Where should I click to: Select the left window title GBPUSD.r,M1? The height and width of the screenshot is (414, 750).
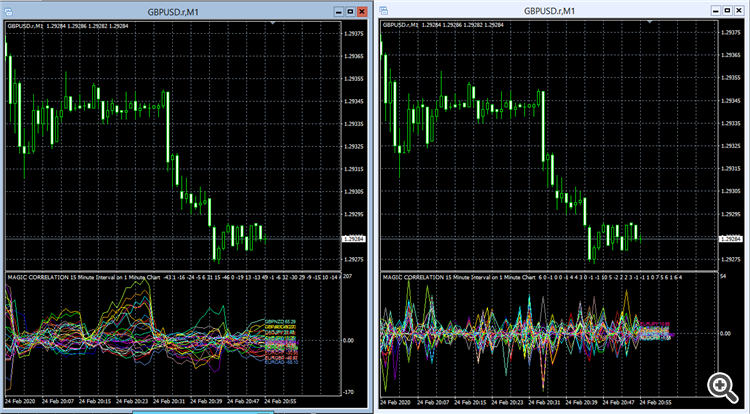tap(174, 11)
